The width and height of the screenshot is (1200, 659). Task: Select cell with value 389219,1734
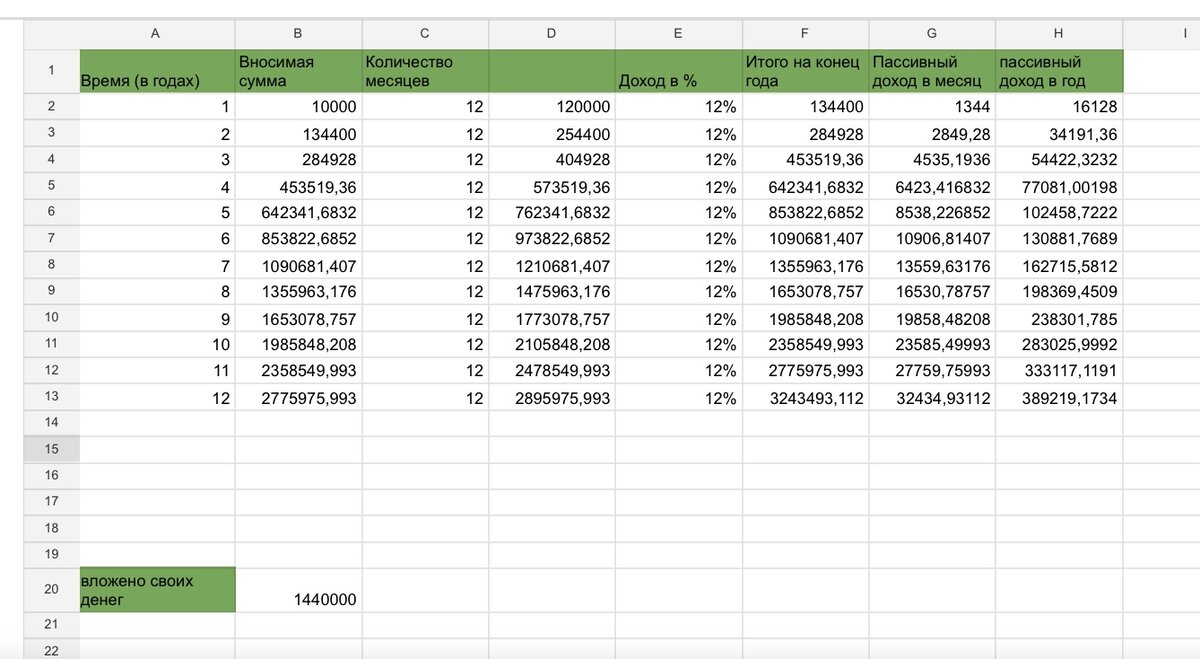[x=1059, y=397]
